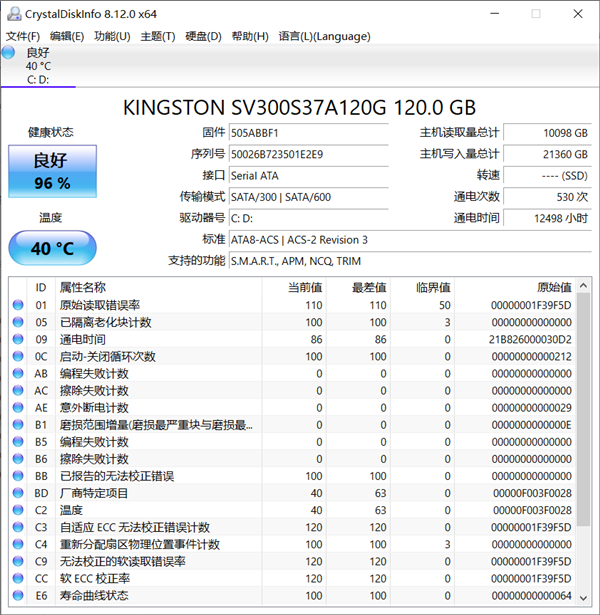Click the 固件 firmware value field
The width and height of the screenshot is (600, 615).
312,132
